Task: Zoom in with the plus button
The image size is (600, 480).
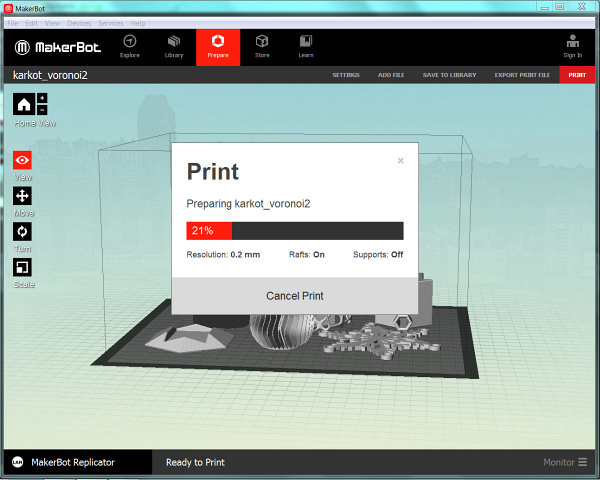Action: (x=42, y=98)
